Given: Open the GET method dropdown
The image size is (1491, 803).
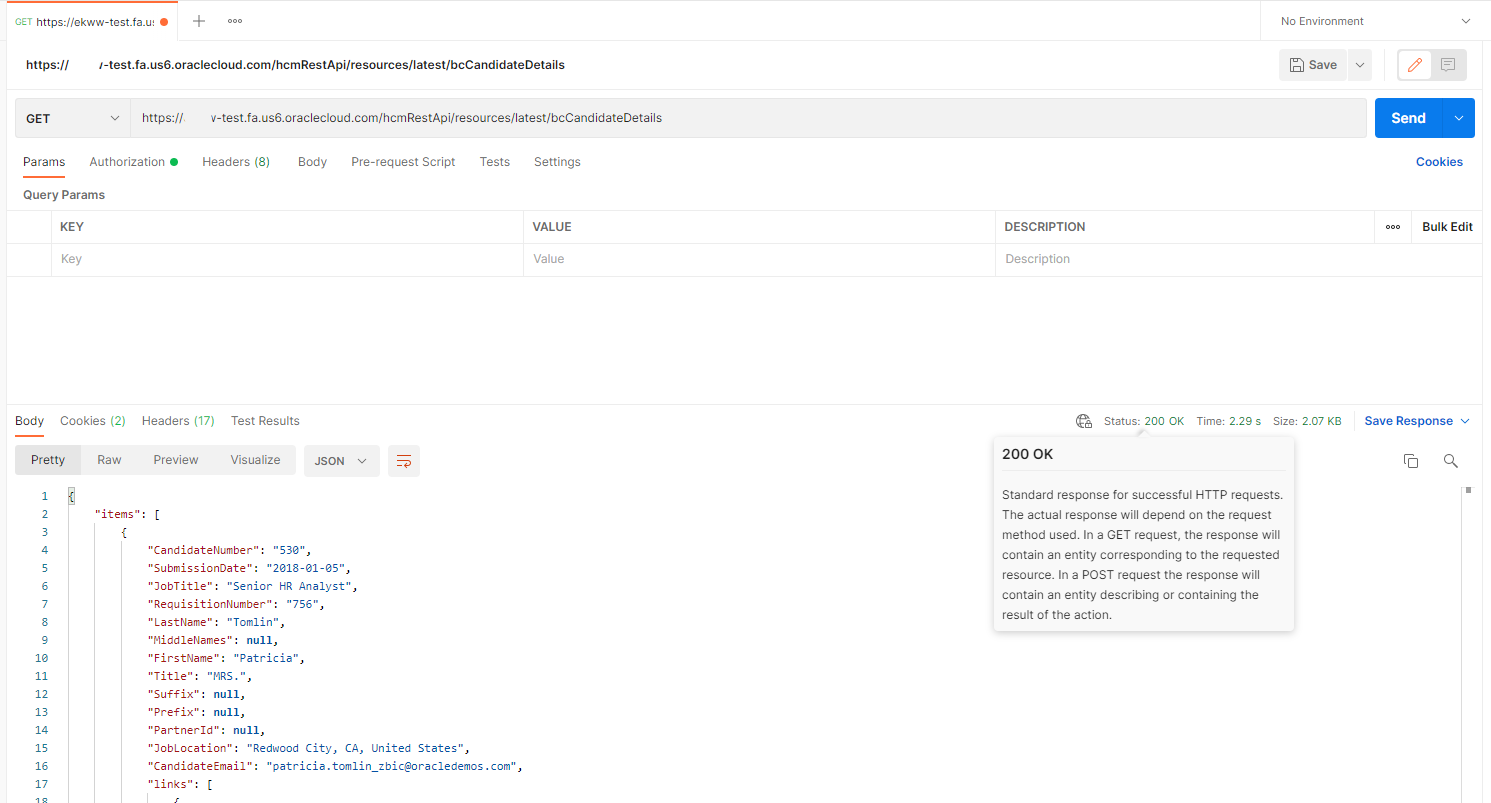Looking at the screenshot, I should 70,117.
